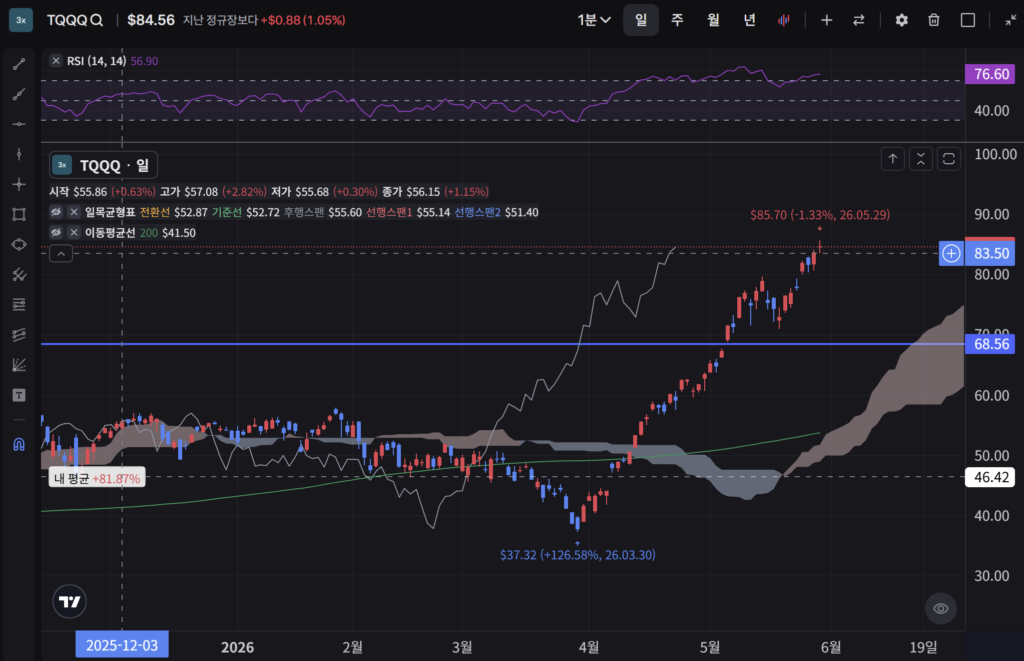Switch to the 일 daily timeframe
The image size is (1024, 661).
coord(641,20)
